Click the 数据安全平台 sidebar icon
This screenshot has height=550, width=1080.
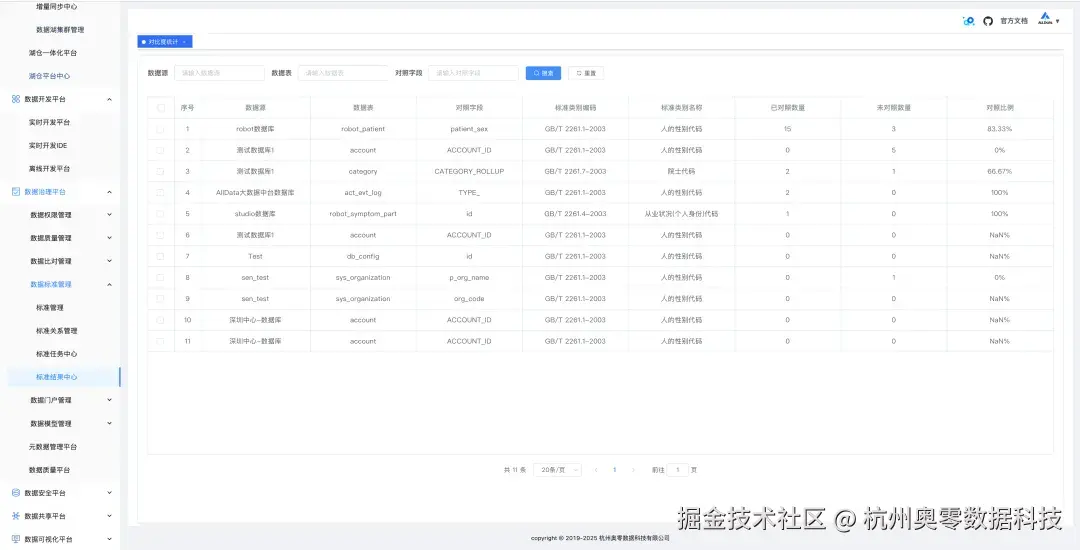tap(16, 493)
